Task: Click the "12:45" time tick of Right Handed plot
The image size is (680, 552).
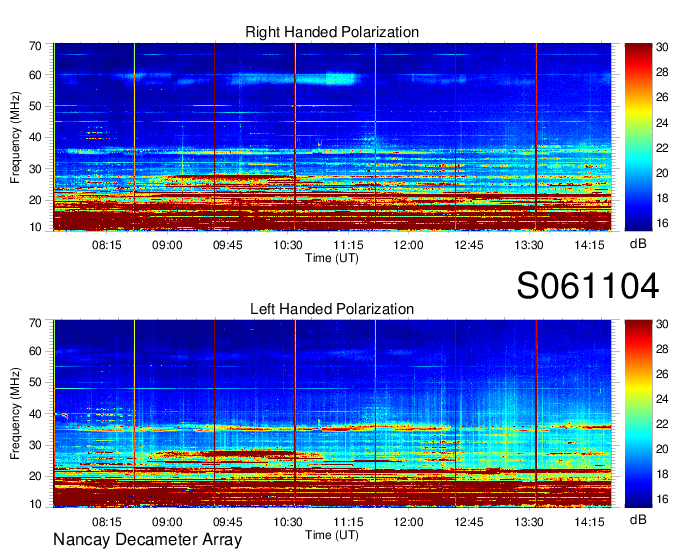Action: pyautogui.click(x=468, y=245)
